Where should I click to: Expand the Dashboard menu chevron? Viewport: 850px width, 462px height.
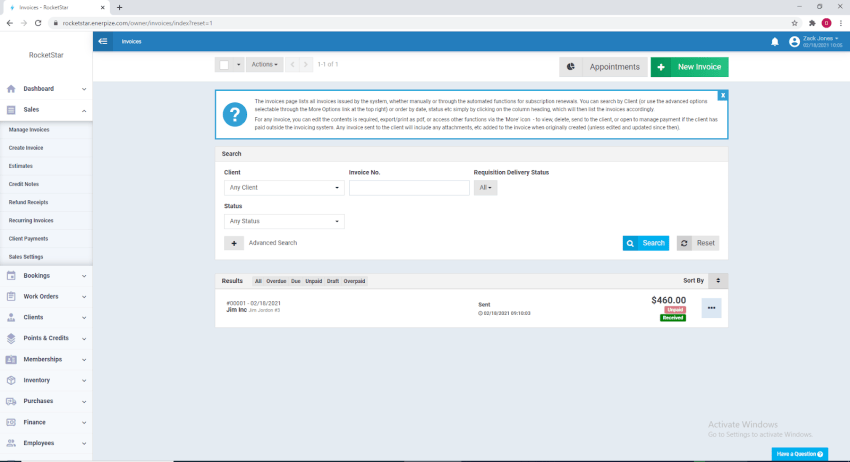click(84, 89)
